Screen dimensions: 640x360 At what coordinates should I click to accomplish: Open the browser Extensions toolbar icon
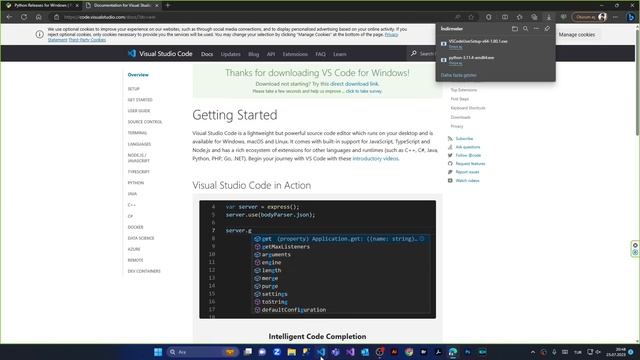489,17
